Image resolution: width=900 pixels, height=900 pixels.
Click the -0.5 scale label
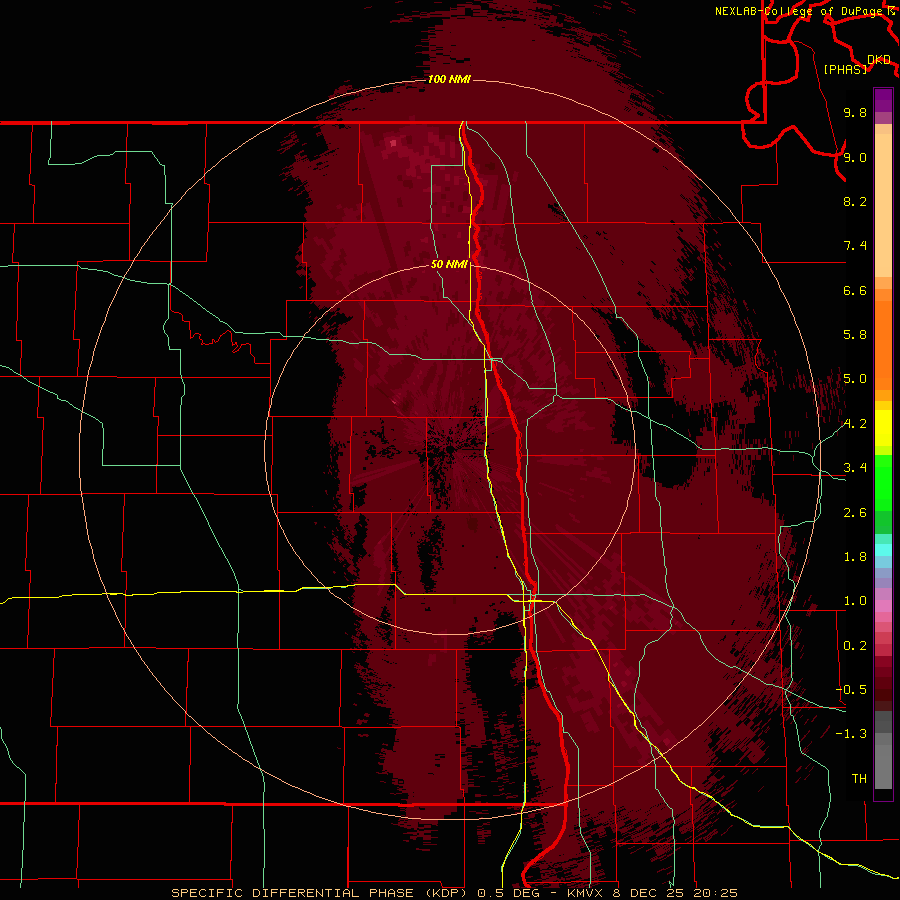[851, 690]
